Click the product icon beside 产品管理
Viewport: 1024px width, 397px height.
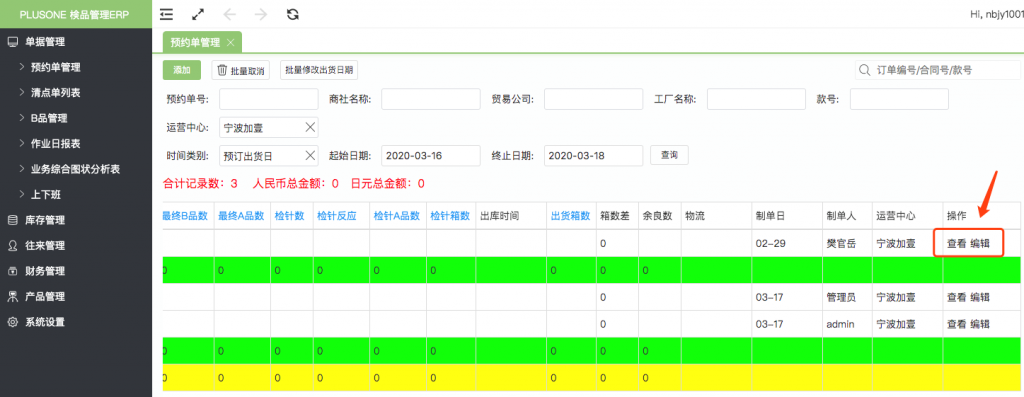[x=12, y=296]
